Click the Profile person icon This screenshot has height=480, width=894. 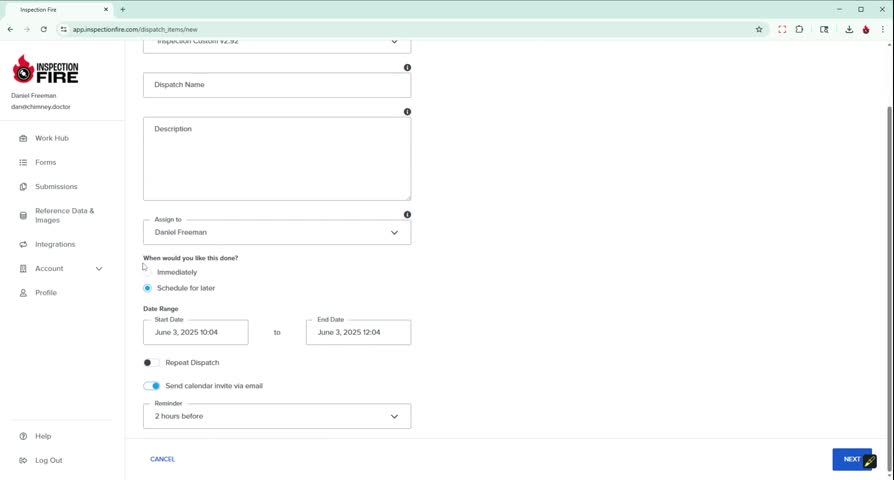(x=23, y=293)
